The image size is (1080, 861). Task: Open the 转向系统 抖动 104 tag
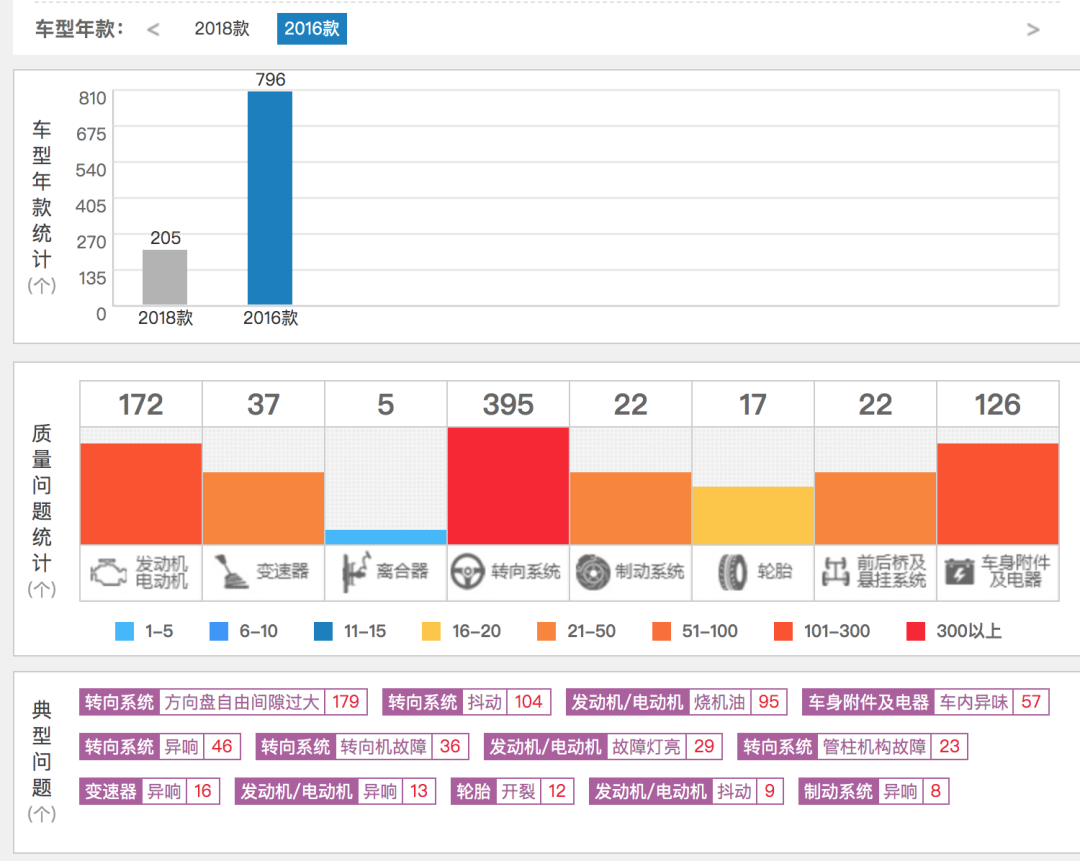pyautogui.click(x=467, y=702)
